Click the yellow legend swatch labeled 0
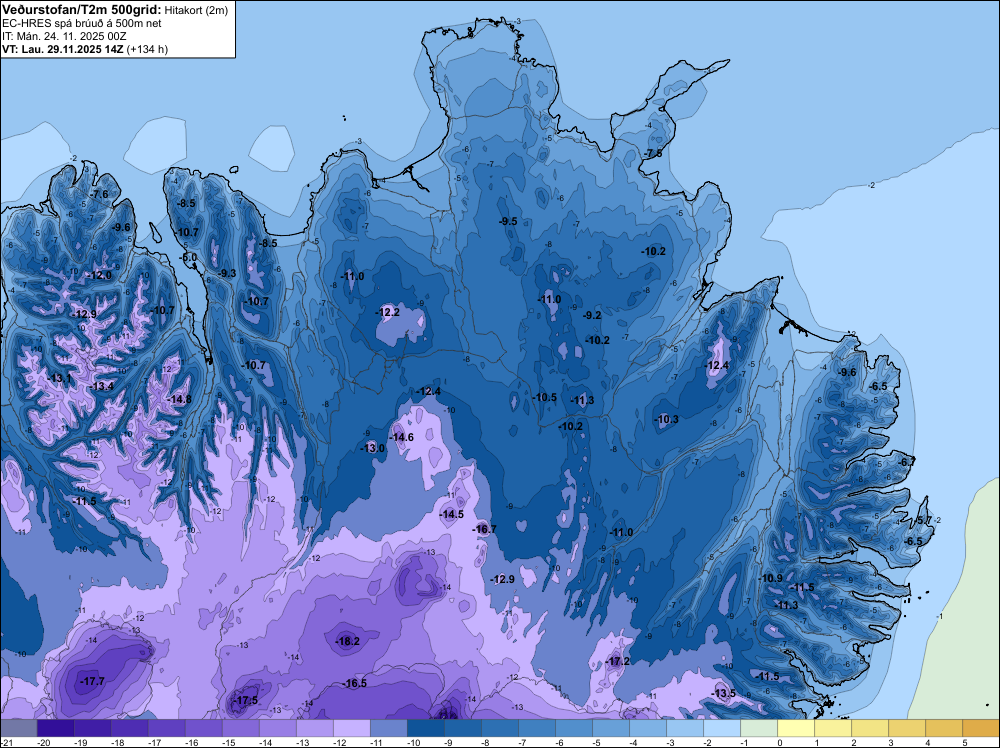The height and width of the screenshot is (748, 1000). pyautogui.click(x=796, y=728)
